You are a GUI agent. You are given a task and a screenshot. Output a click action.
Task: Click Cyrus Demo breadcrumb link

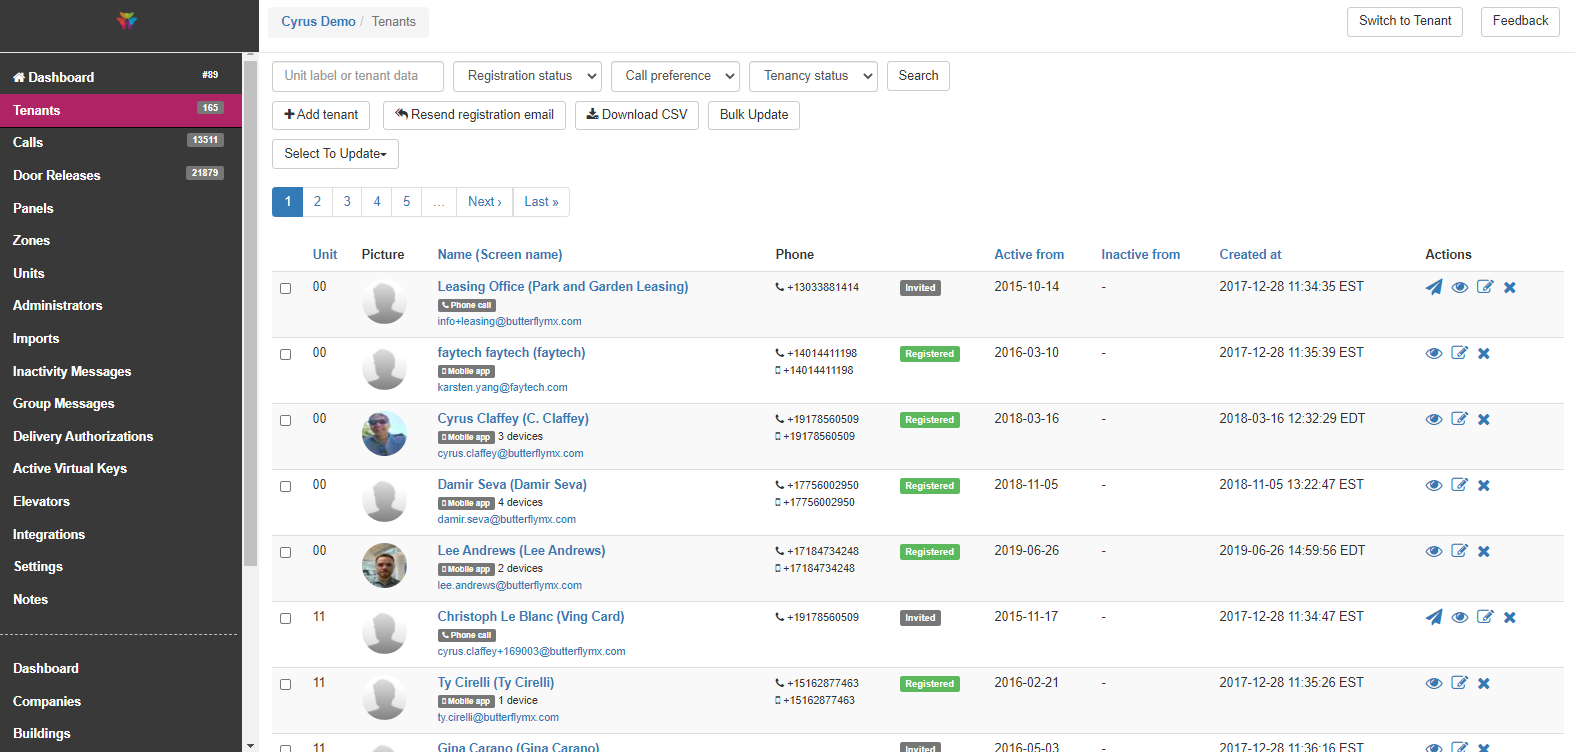pos(318,22)
